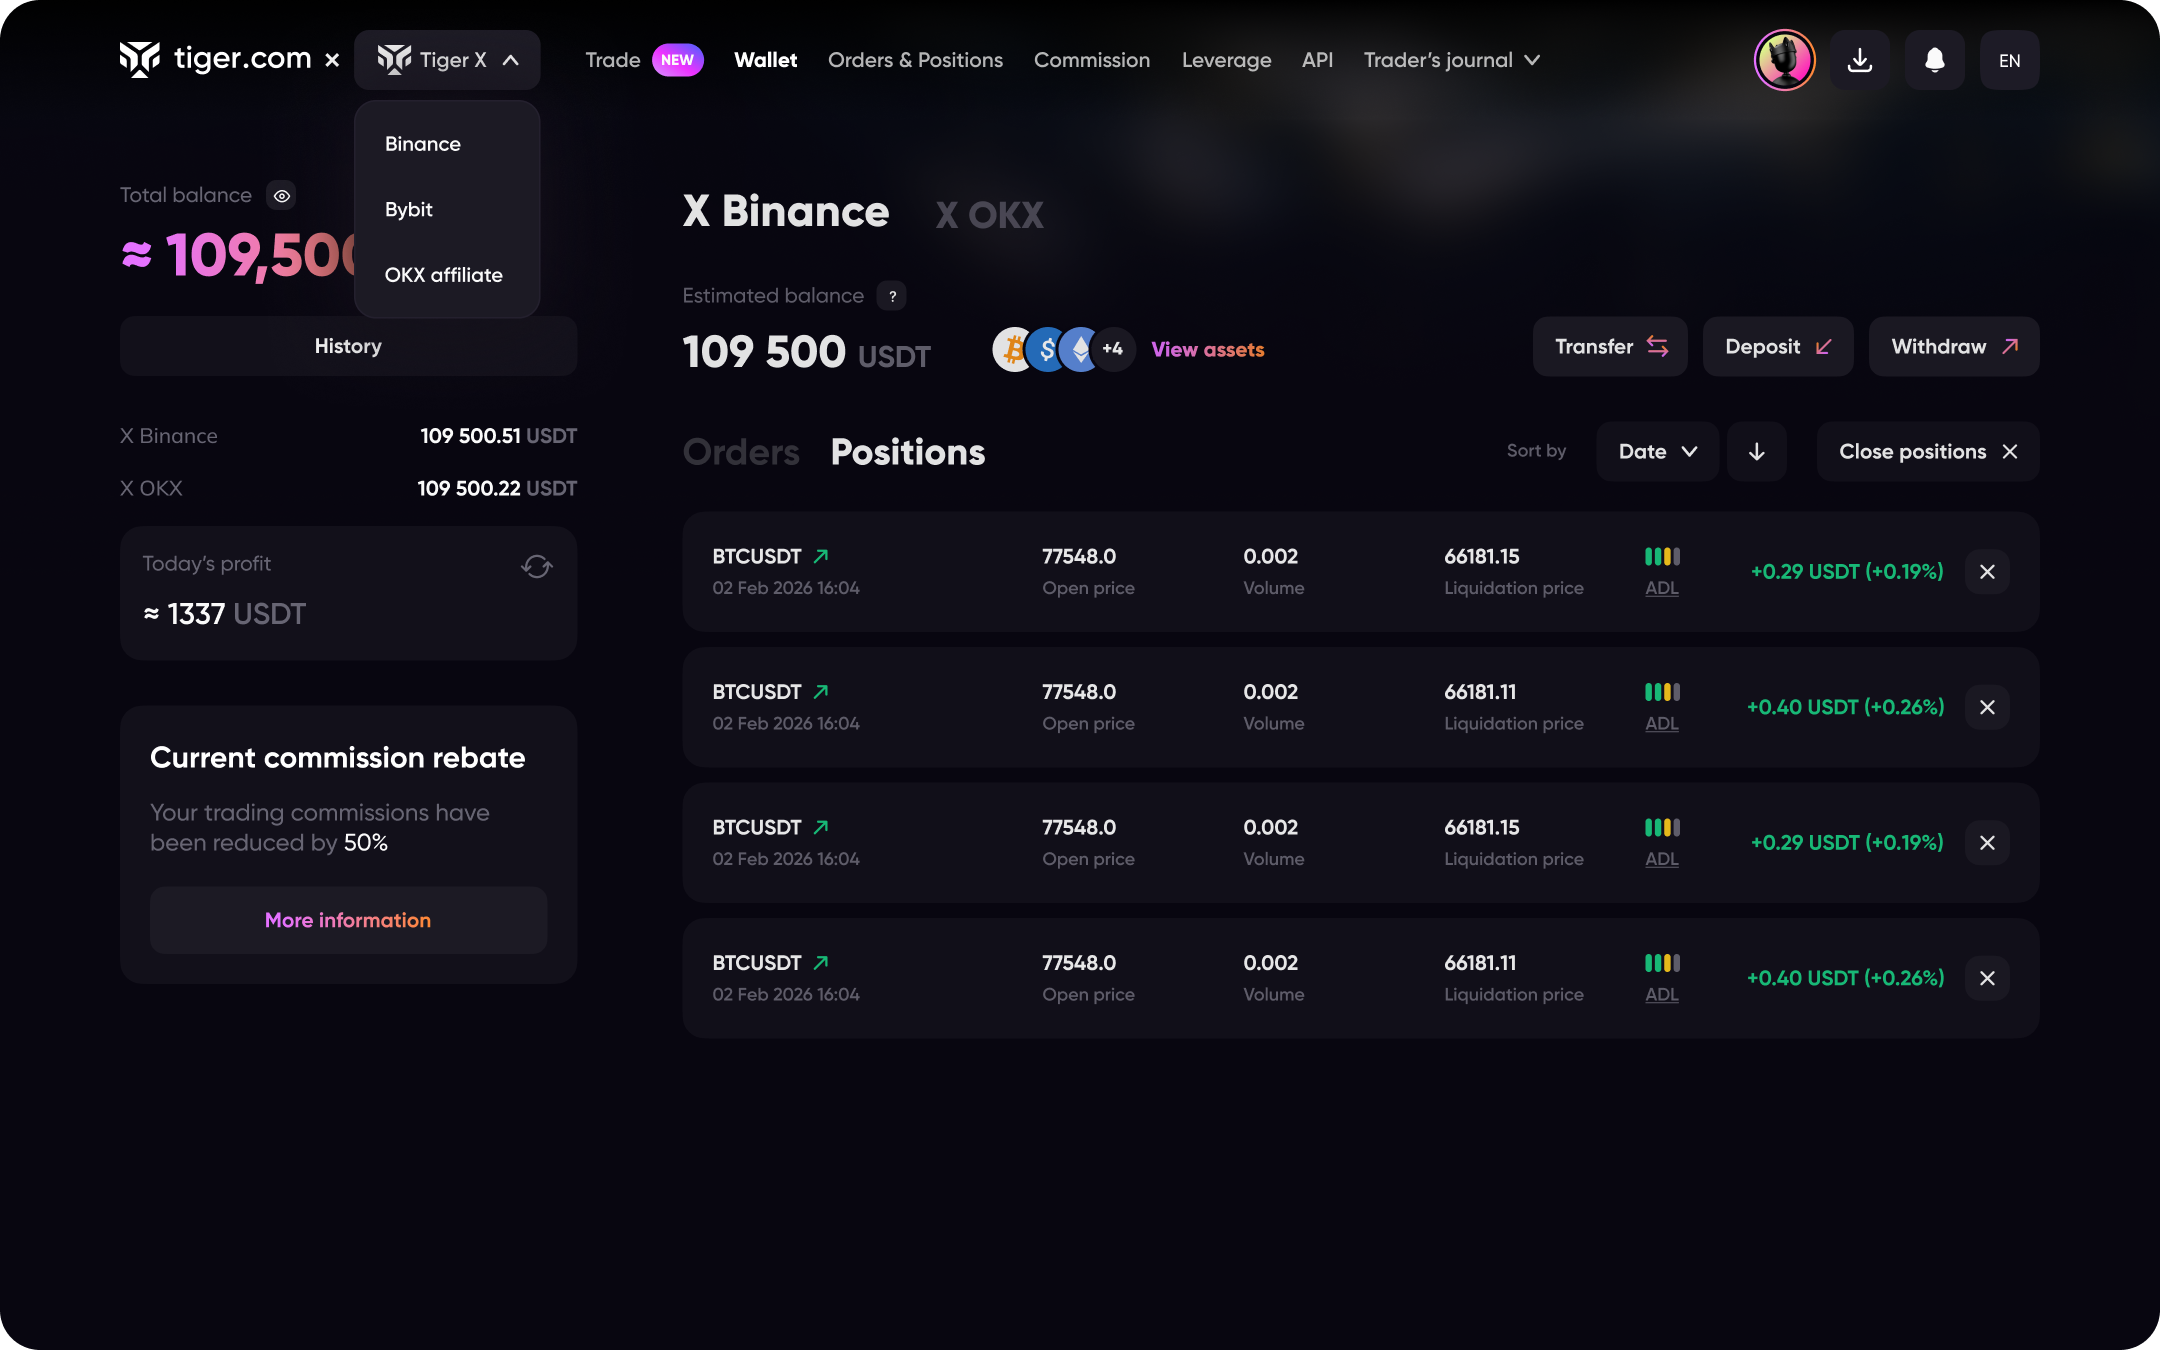
Task: Open the Date sort dropdown
Action: tap(1657, 452)
